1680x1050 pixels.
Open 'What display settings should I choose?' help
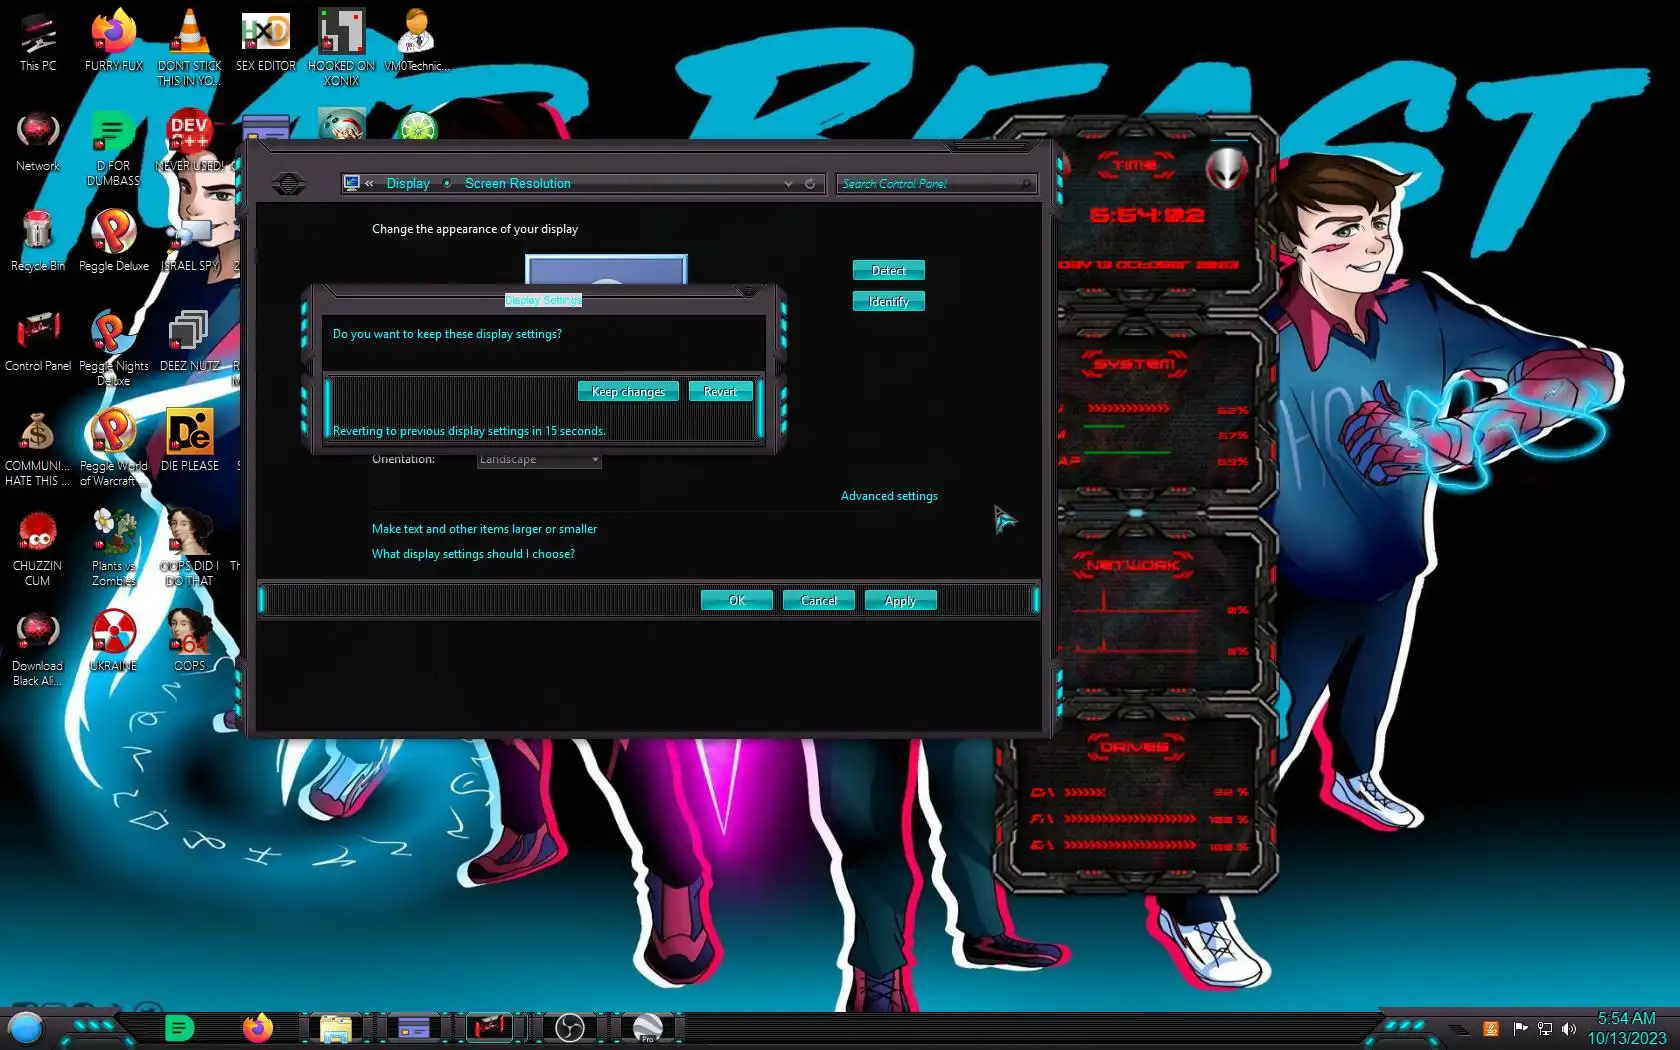click(473, 554)
